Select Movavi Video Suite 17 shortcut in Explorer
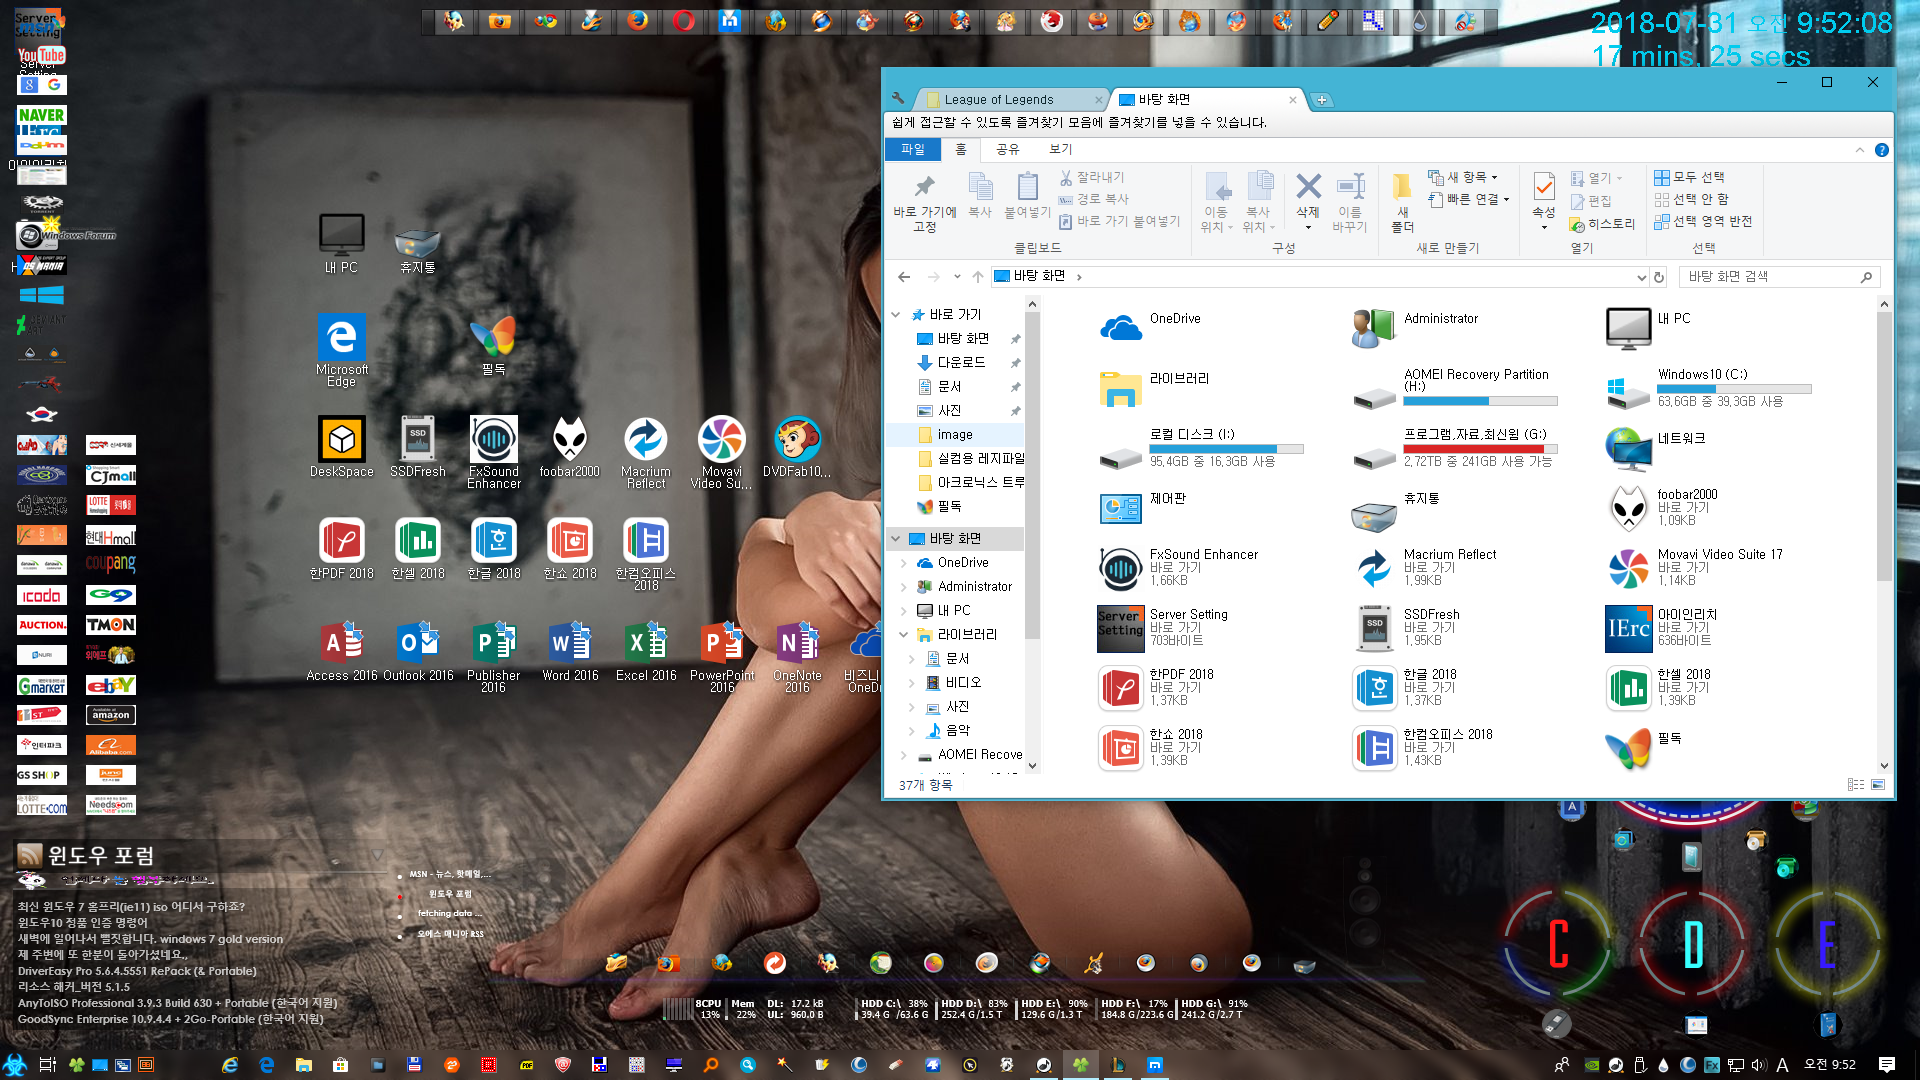 [1694, 567]
